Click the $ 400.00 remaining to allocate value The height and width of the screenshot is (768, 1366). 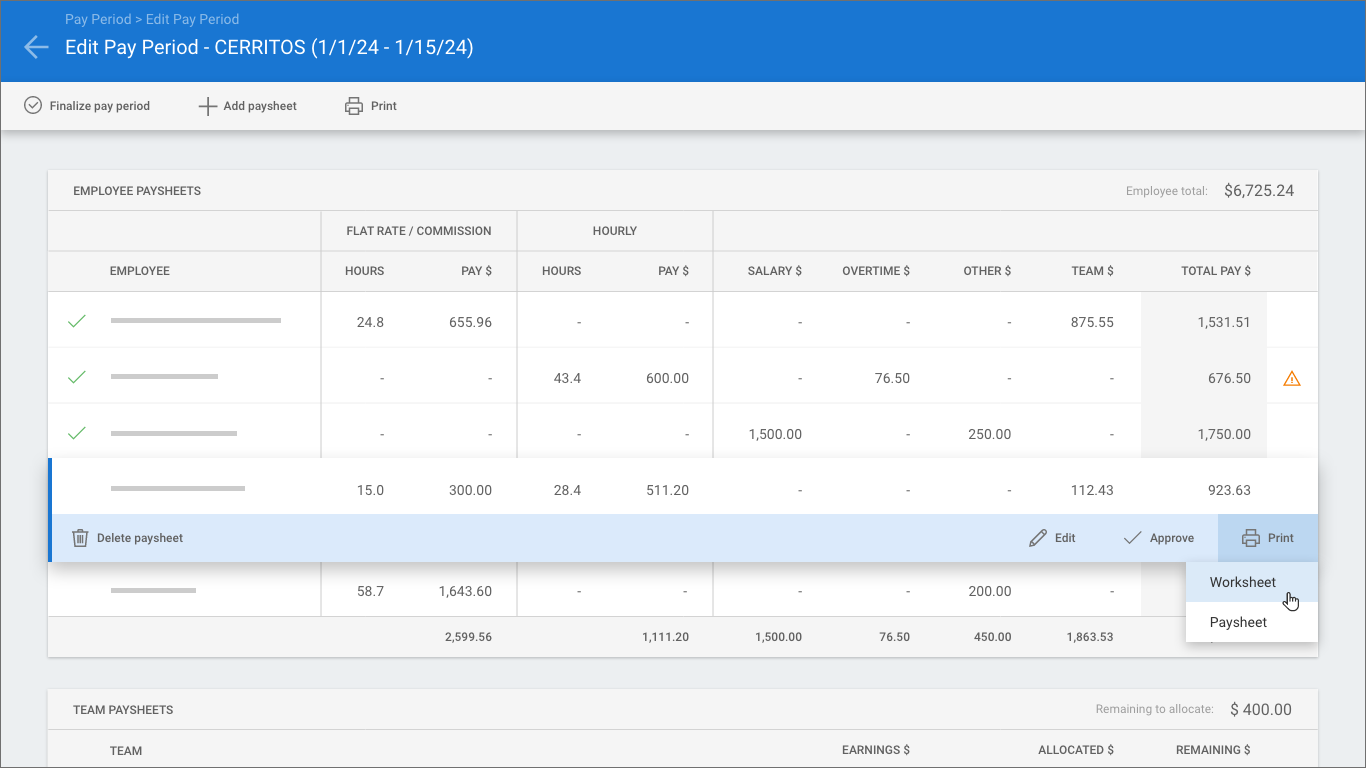[1261, 710]
